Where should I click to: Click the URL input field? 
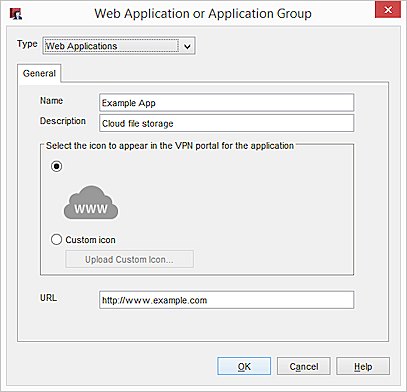[x=226, y=300]
